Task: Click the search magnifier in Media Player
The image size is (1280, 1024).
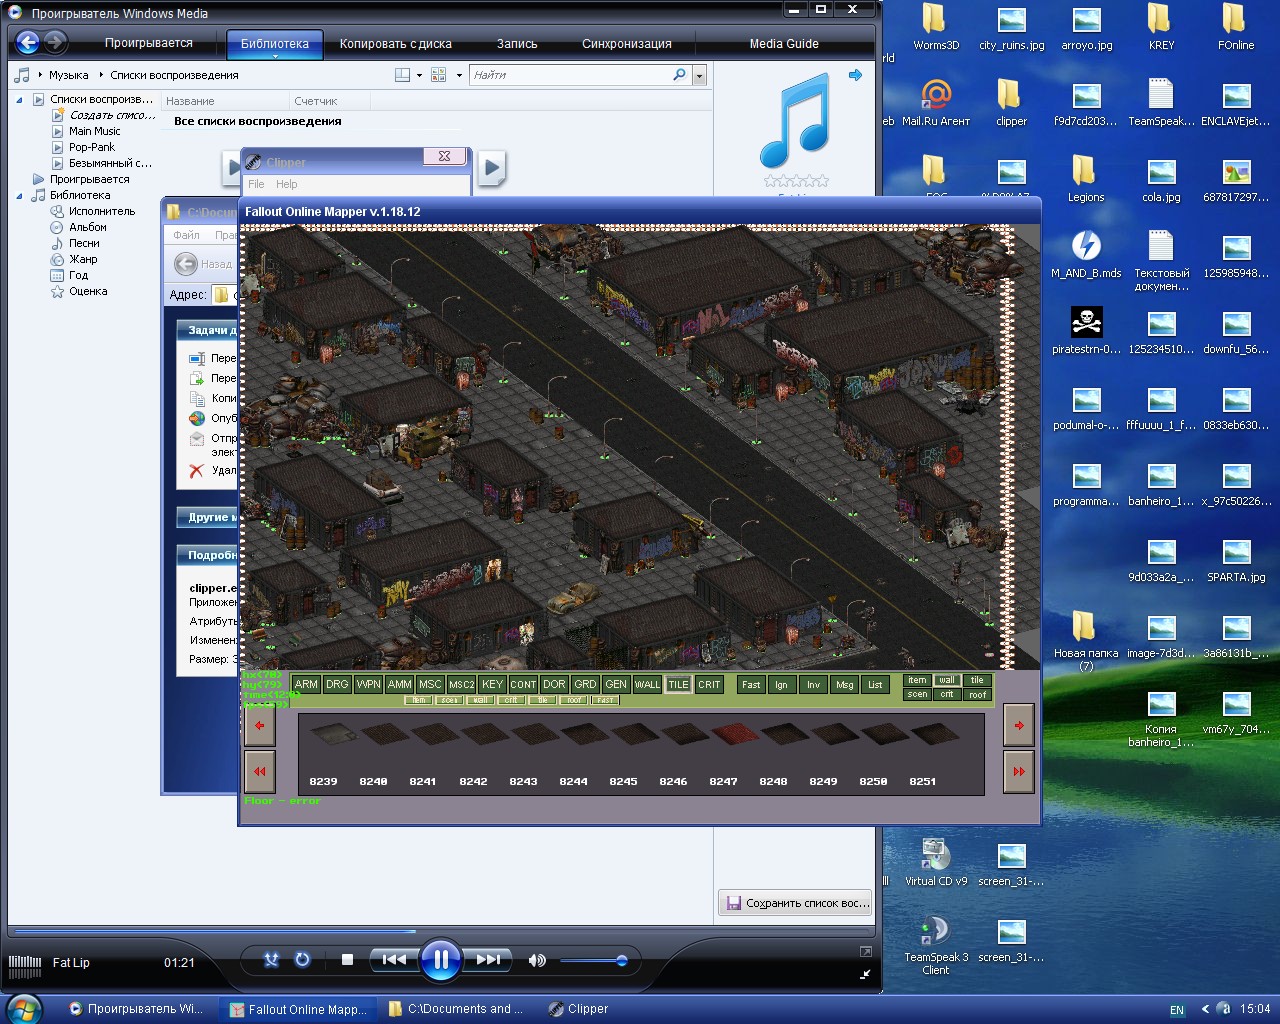Action: pos(680,75)
